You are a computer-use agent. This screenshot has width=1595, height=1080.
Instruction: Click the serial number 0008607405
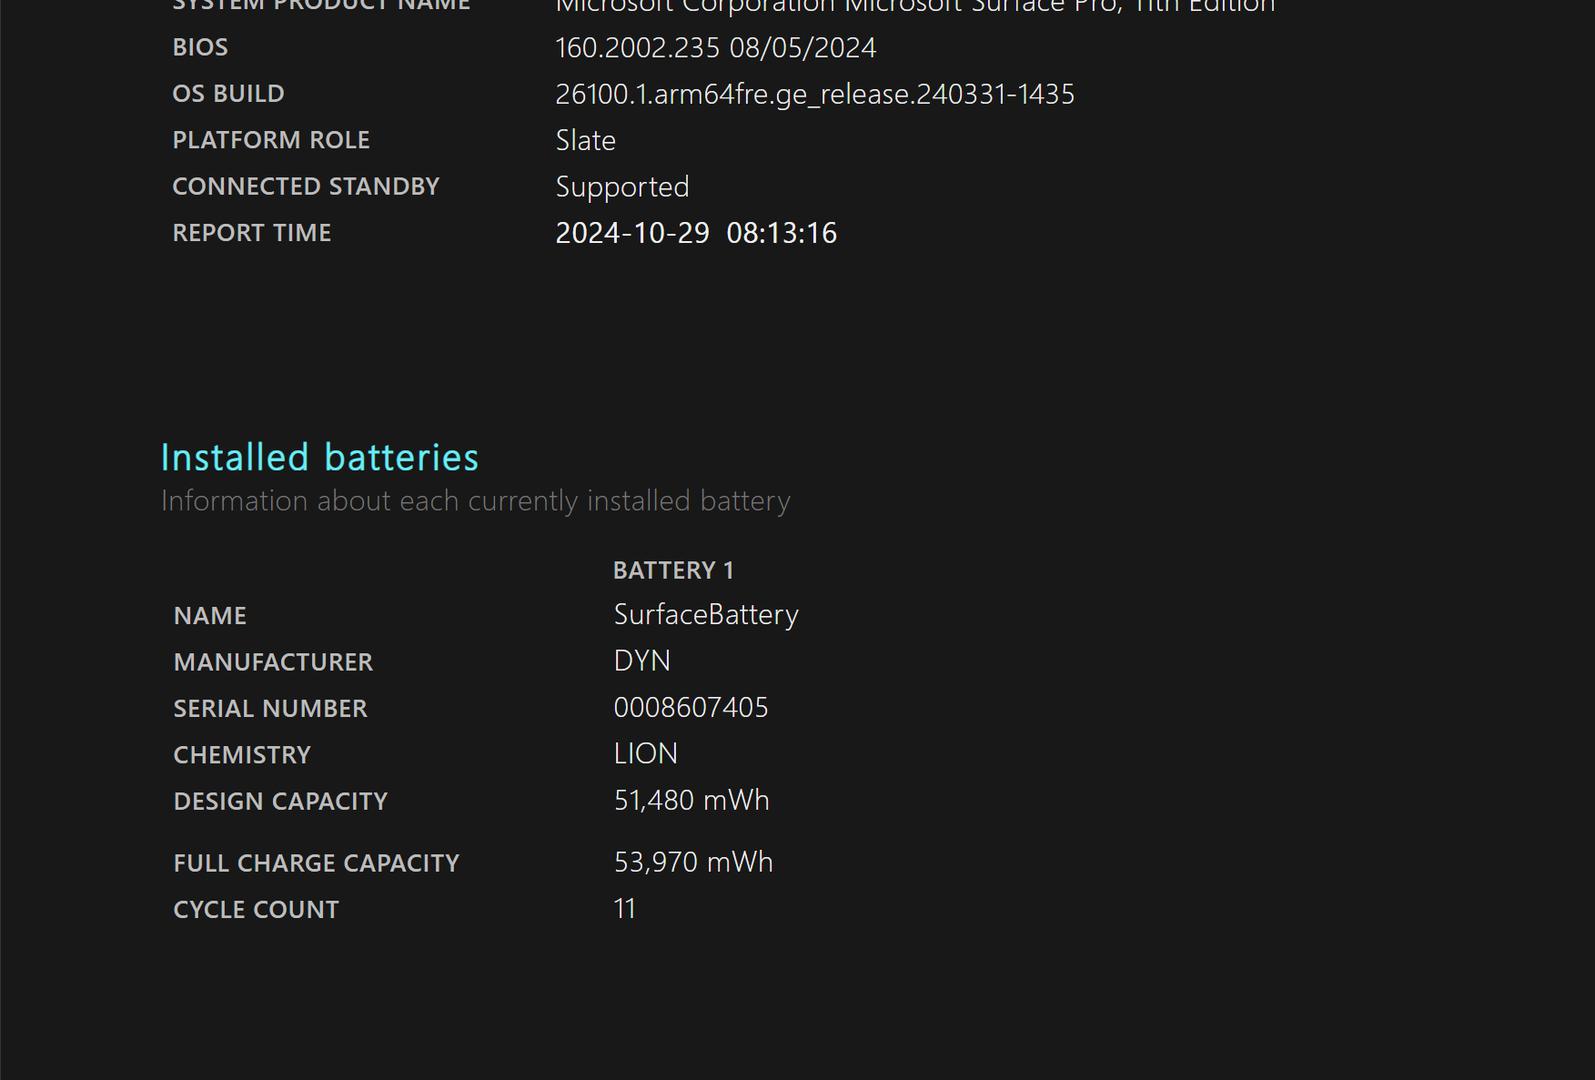point(691,708)
